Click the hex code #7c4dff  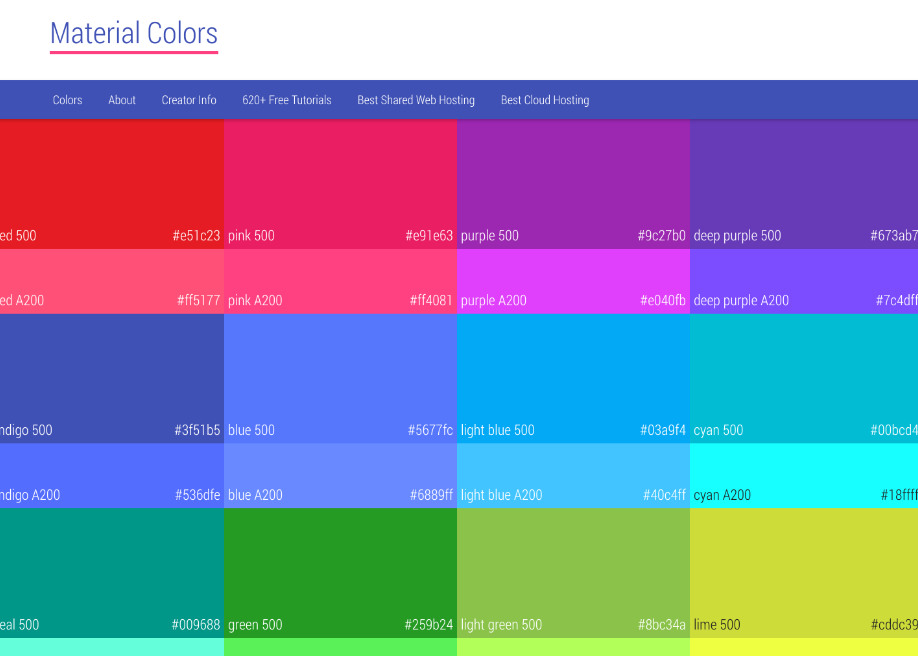[x=896, y=300]
